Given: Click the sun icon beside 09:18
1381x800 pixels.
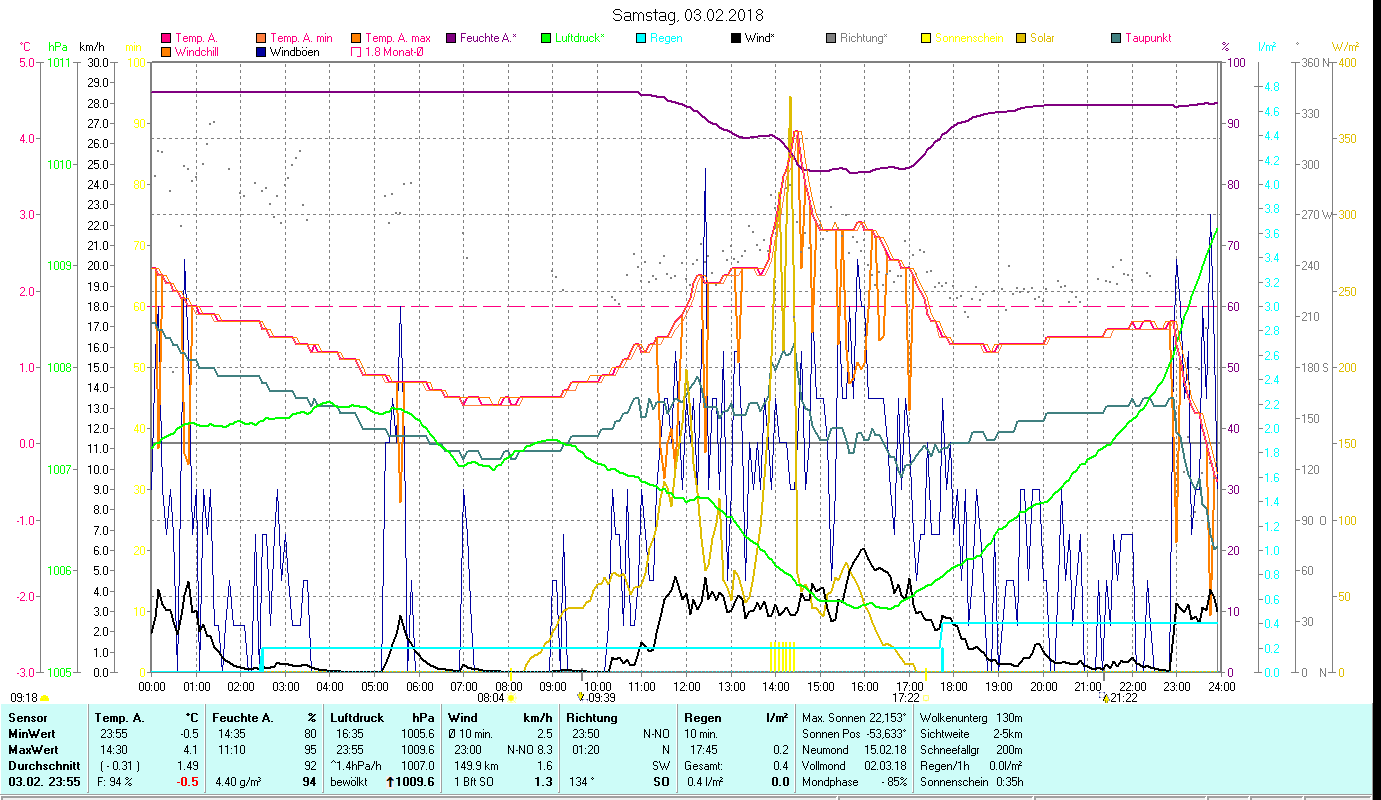Looking at the screenshot, I should (x=45, y=698).
